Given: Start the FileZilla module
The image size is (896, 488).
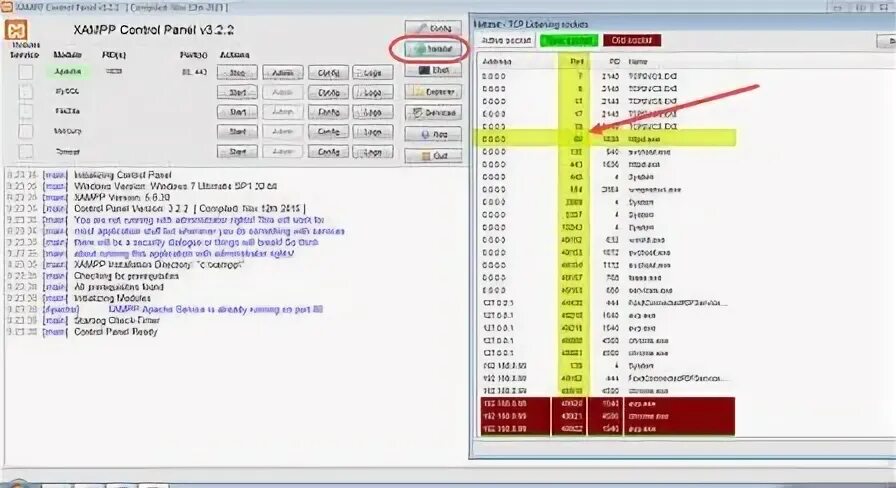Looking at the screenshot, I should click(237, 112).
